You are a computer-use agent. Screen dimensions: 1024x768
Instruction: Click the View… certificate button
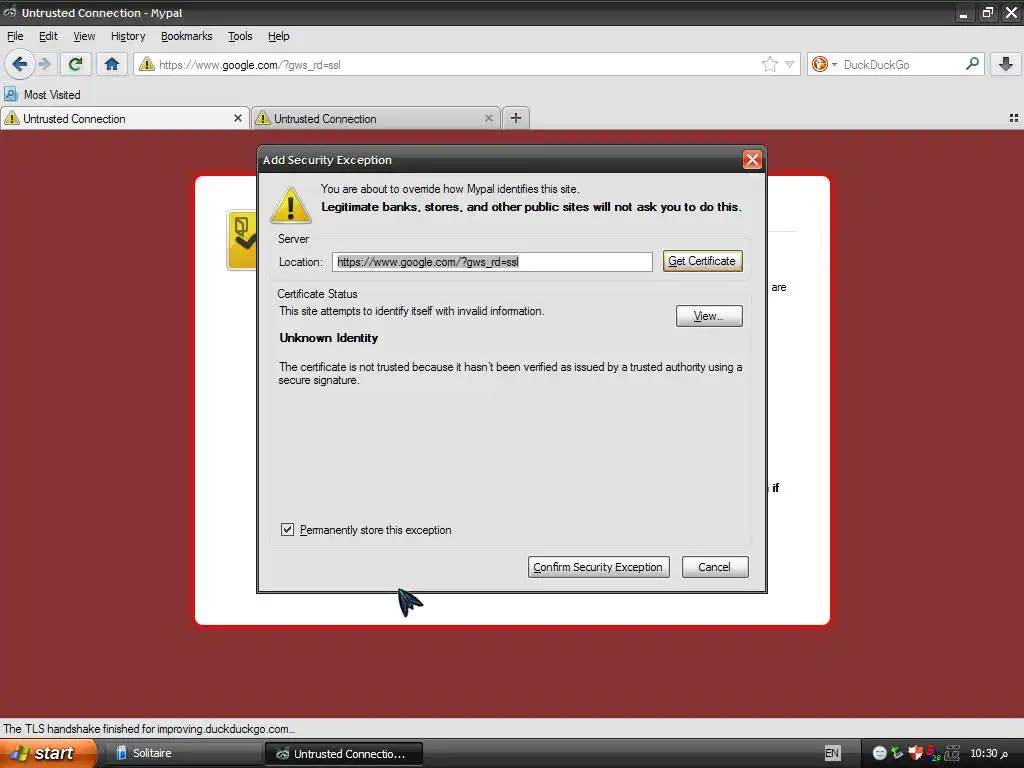(x=709, y=316)
